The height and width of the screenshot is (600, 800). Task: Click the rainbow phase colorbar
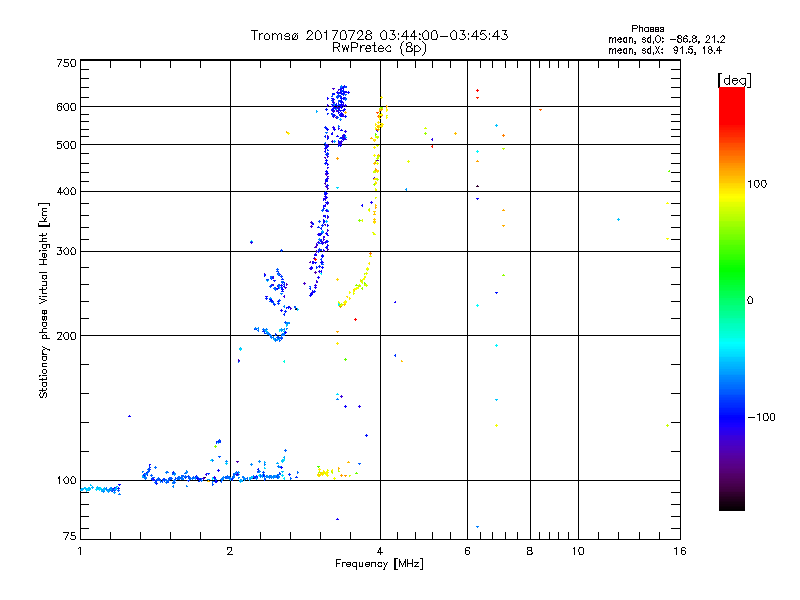click(732, 299)
